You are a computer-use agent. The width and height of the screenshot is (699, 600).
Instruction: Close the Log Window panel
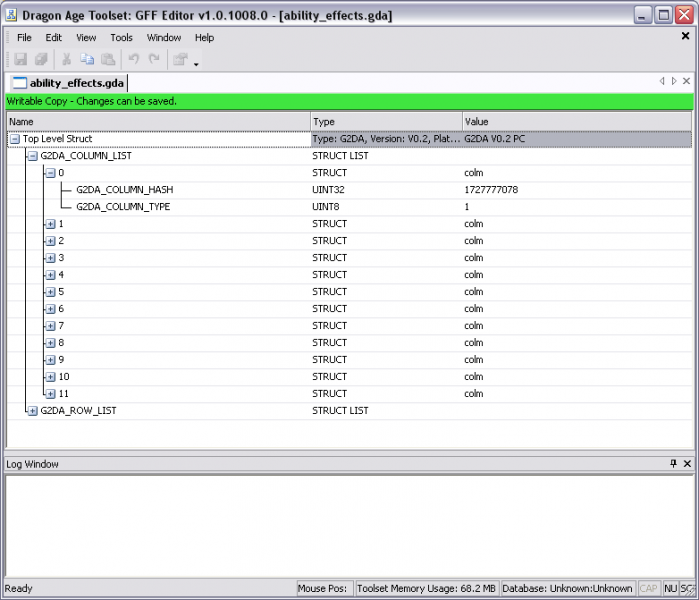(687, 464)
